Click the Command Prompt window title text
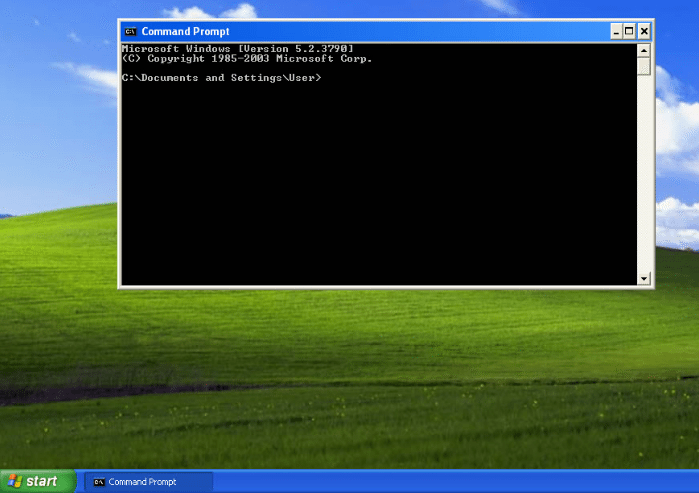 185,31
